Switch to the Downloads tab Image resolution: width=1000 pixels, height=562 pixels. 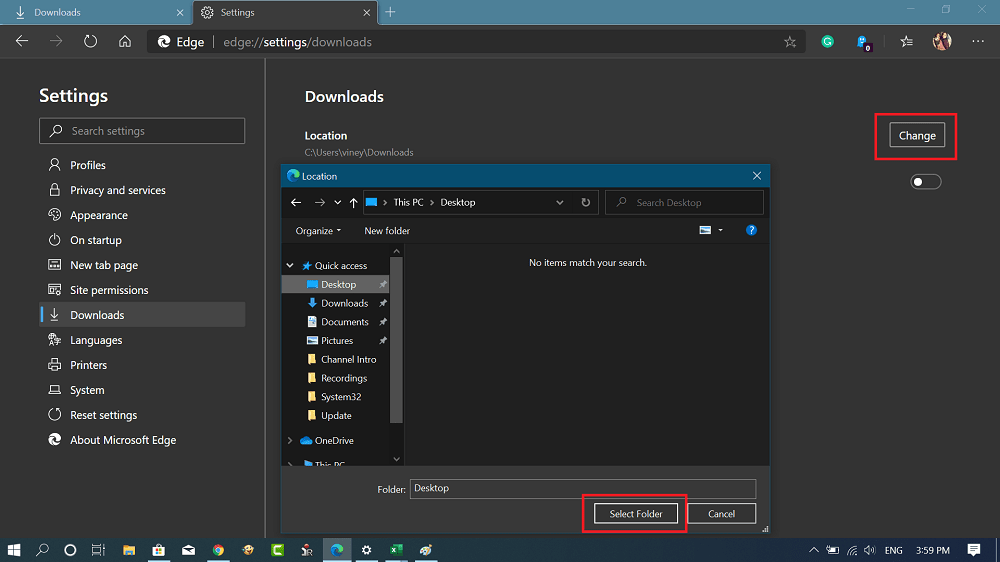[96, 12]
